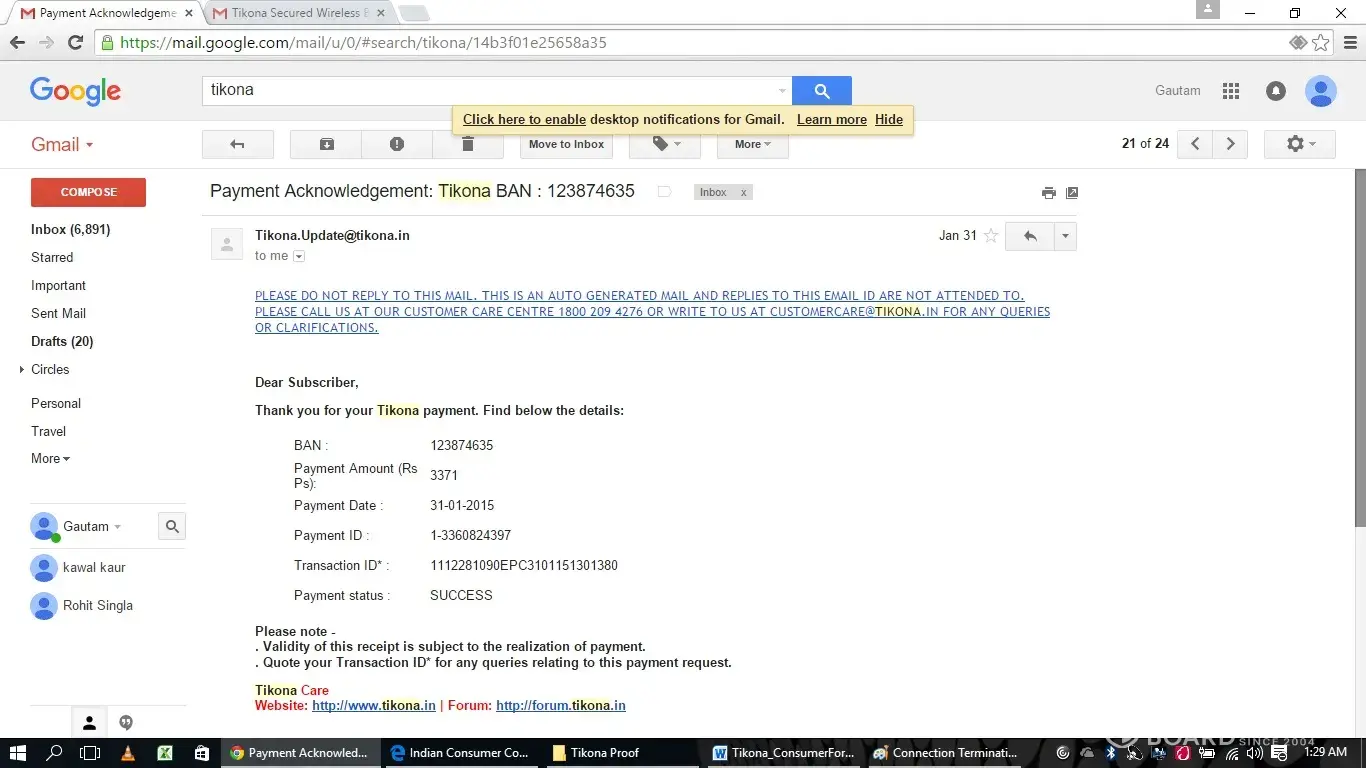The width and height of the screenshot is (1366, 768).
Task: Switch to chat contacts person tab
Action: pos(89,722)
